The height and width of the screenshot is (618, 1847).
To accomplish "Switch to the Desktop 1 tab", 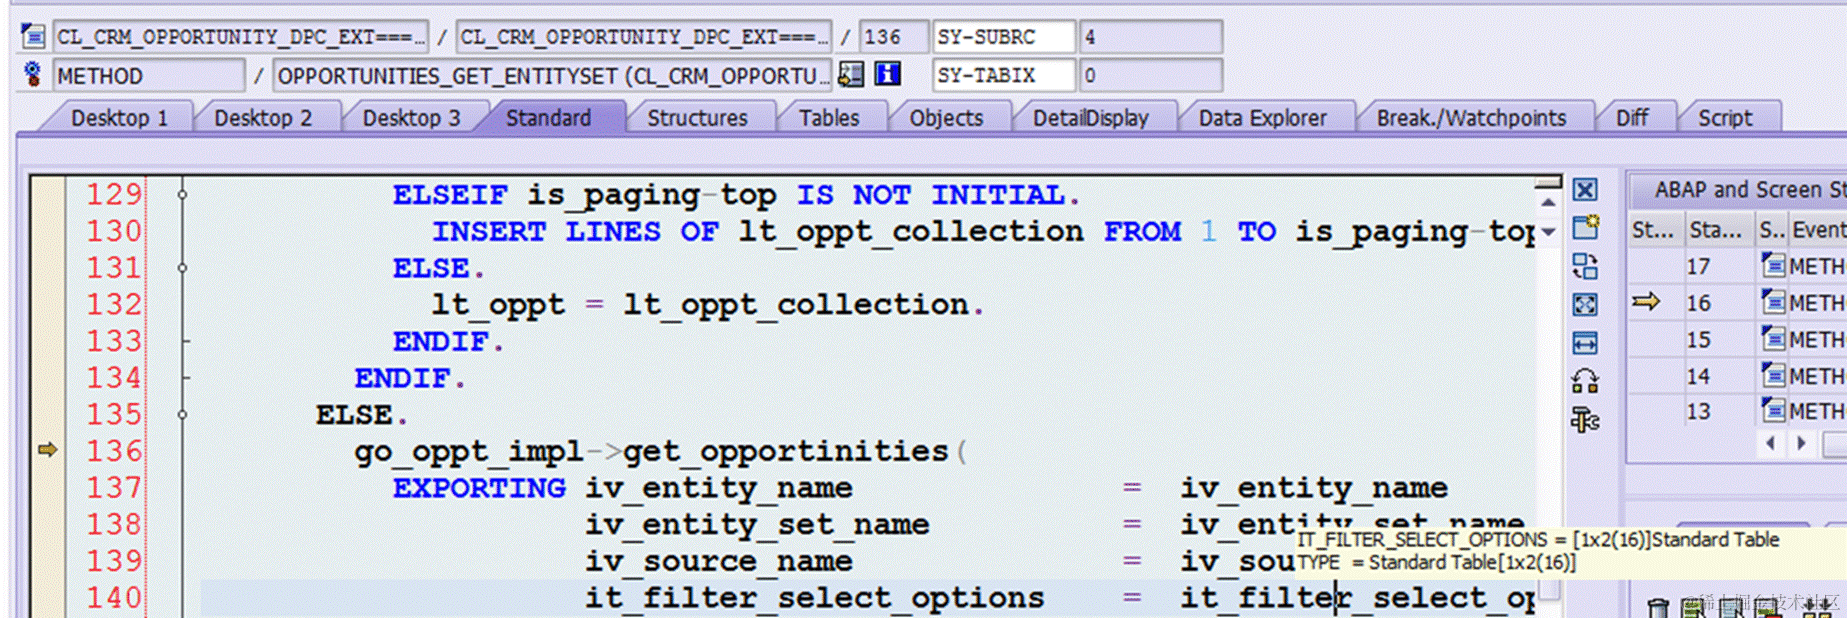I will click(118, 118).
